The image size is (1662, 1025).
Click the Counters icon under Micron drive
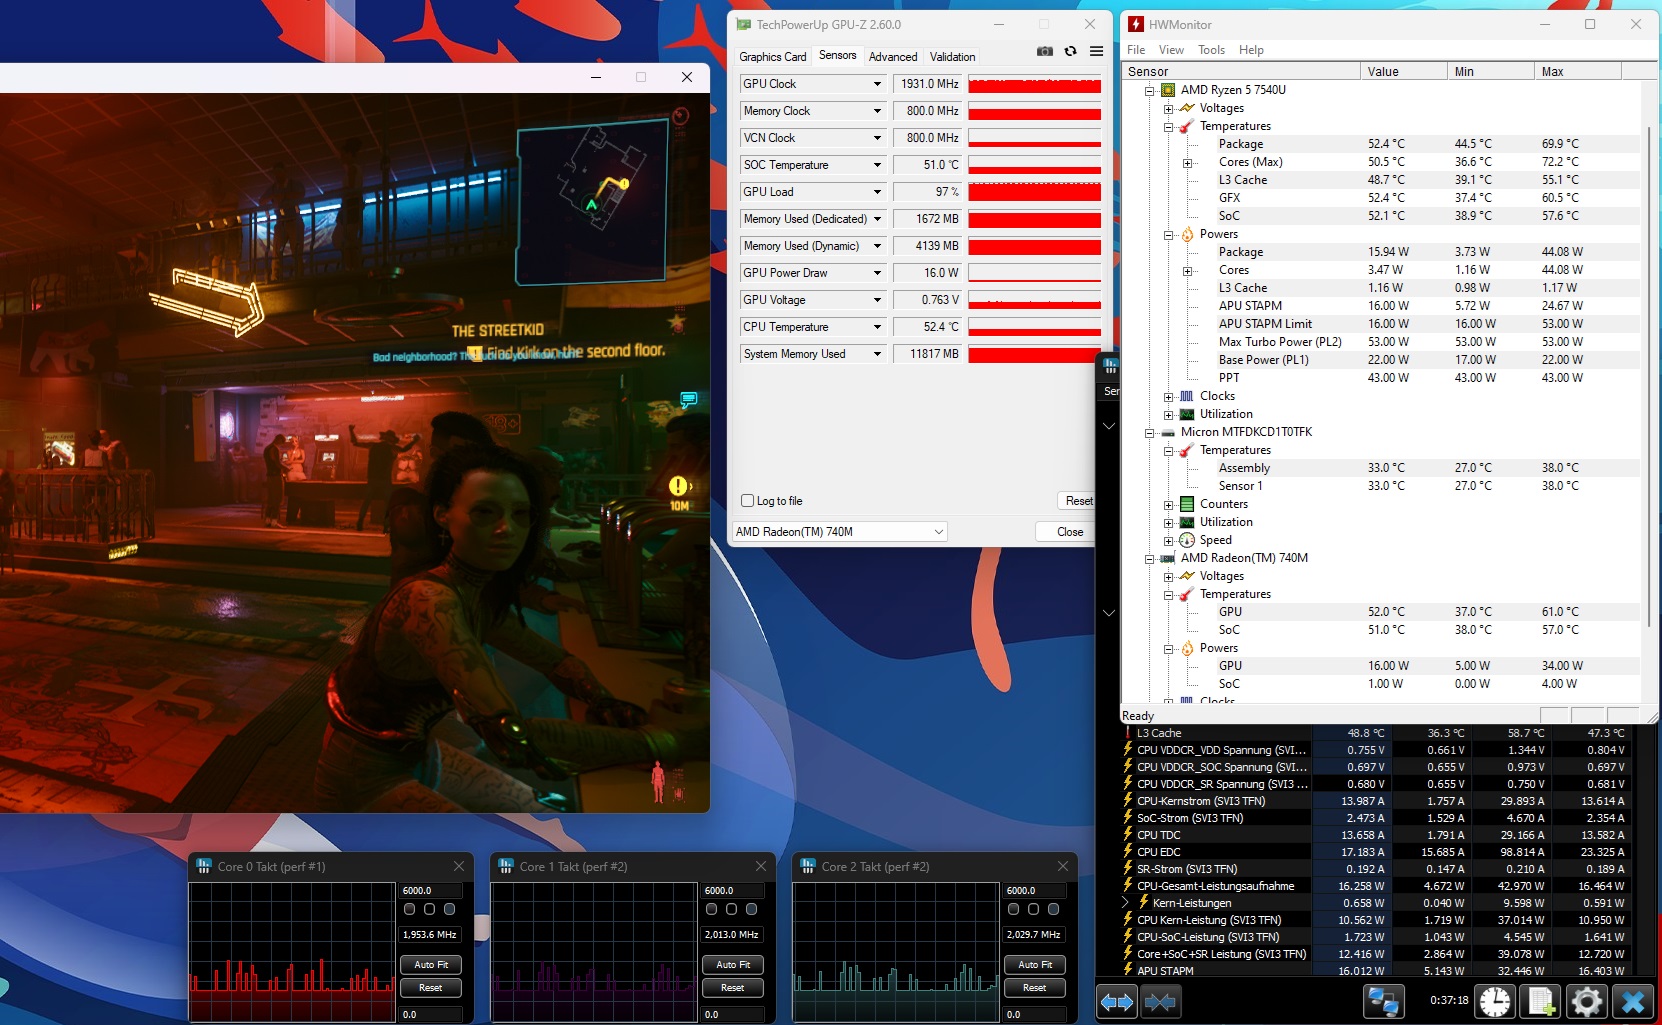click(1187, 504)
